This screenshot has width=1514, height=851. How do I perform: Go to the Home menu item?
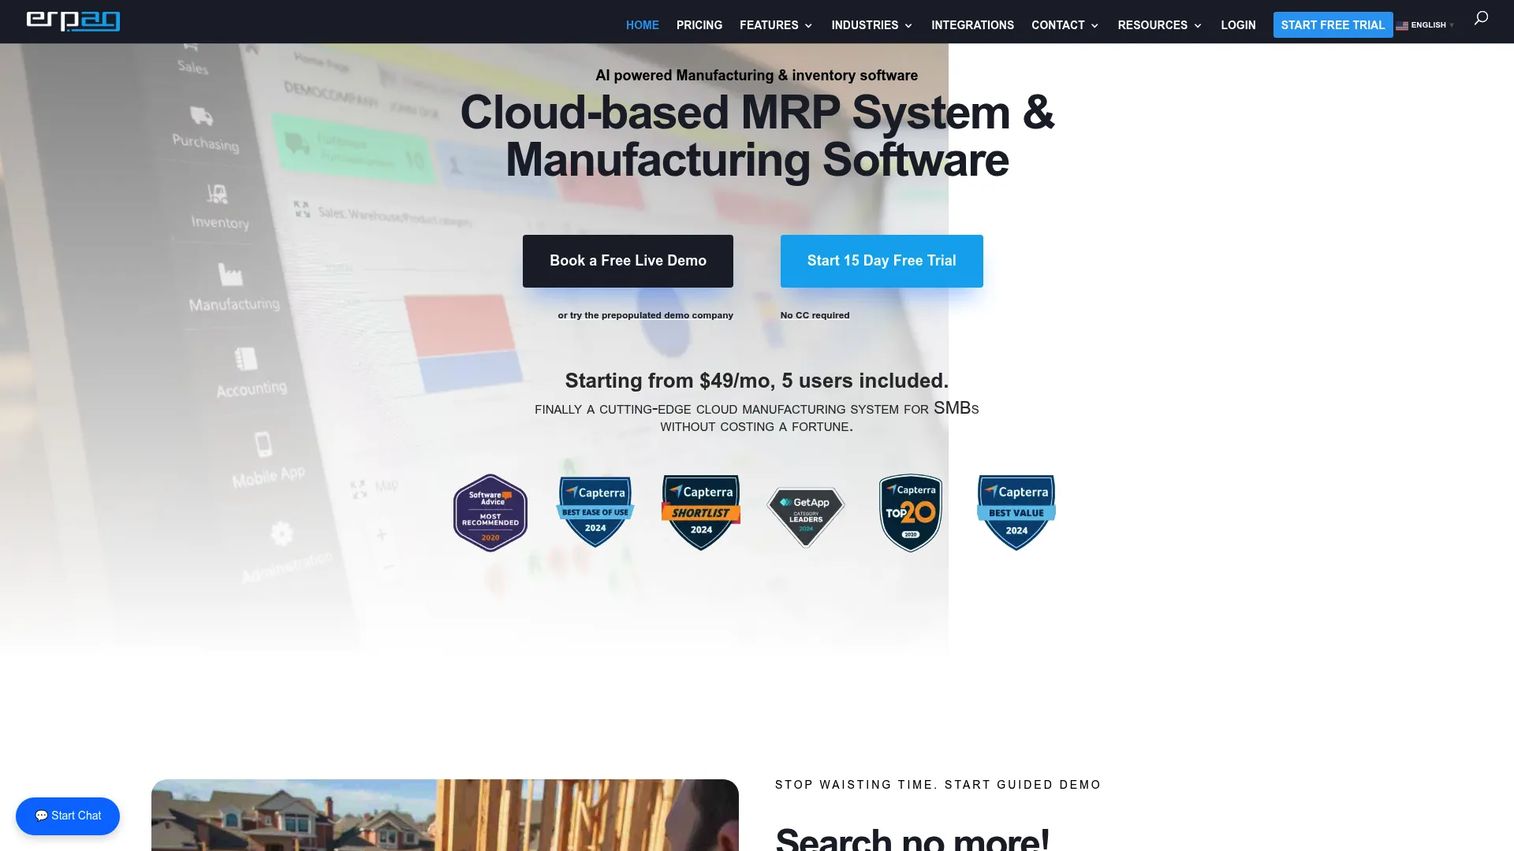[642, 25]
